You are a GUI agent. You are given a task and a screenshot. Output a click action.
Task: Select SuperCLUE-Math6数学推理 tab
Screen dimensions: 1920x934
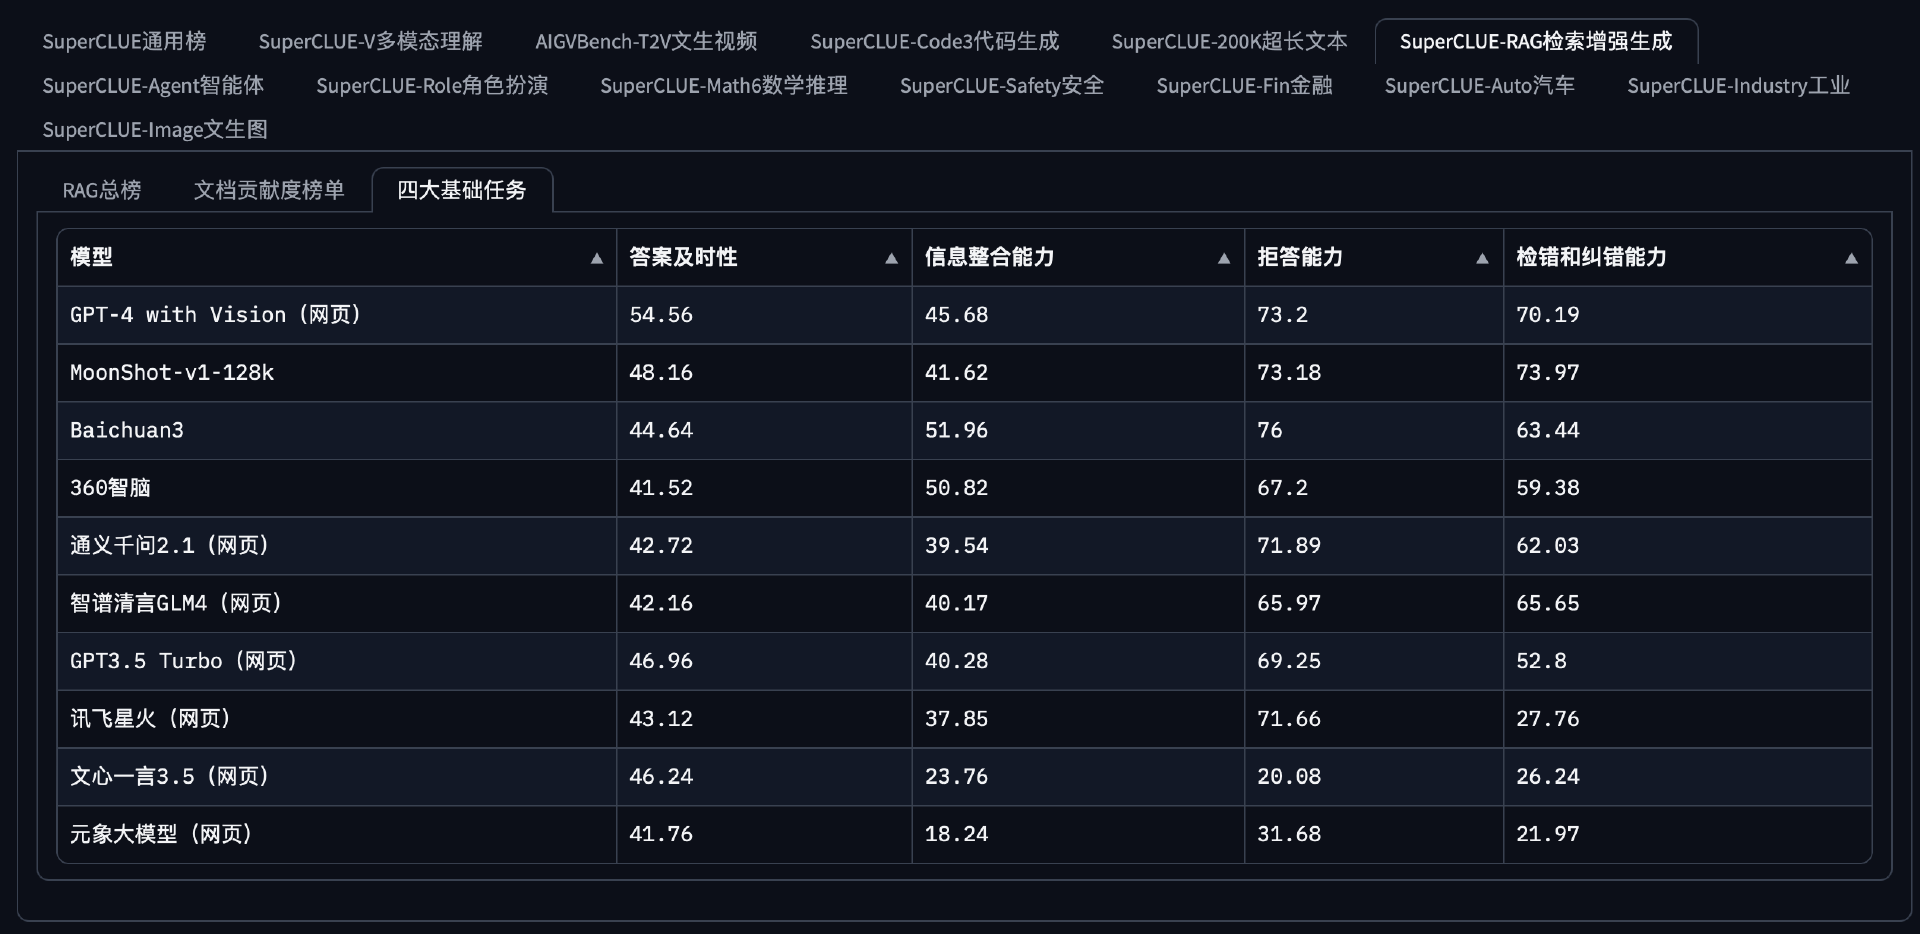(723, 85)
